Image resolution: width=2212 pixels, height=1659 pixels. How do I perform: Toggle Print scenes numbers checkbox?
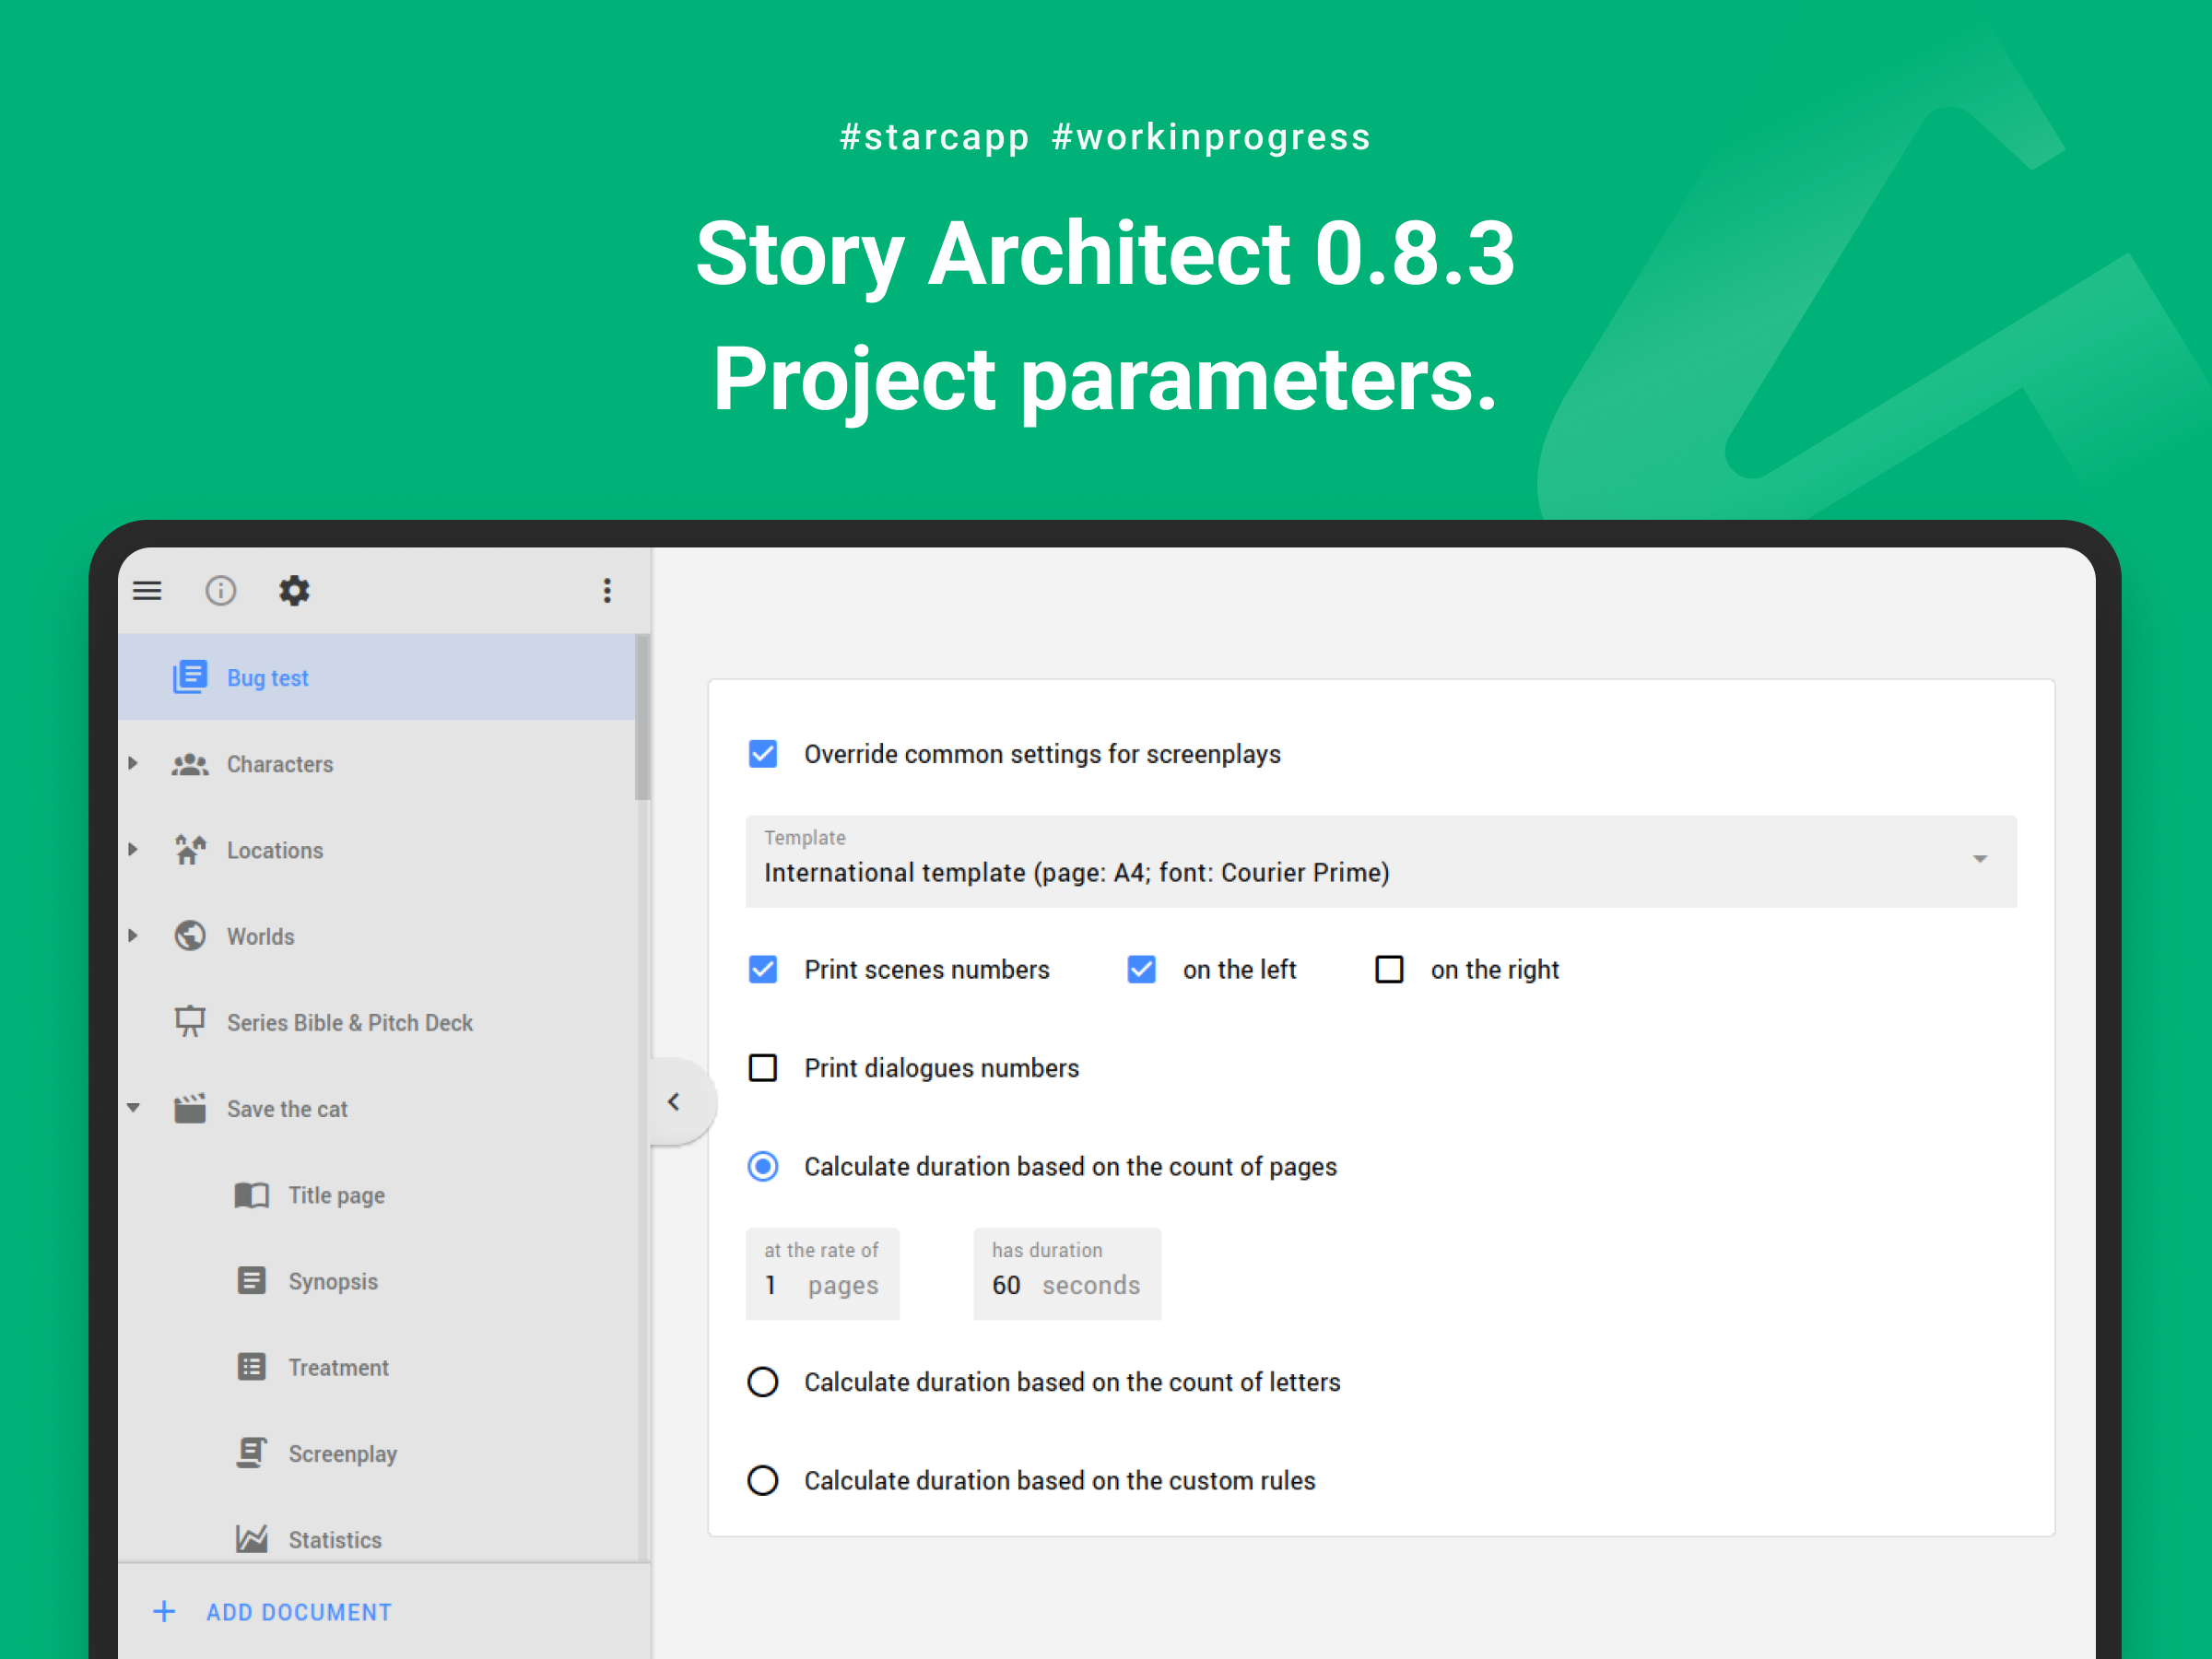tap(763, 970)
